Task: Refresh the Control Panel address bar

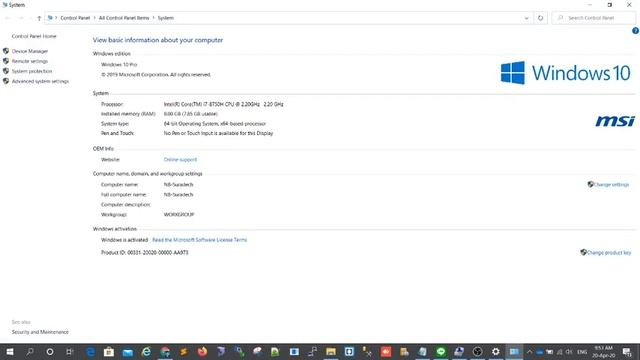Action: point(540,18)
